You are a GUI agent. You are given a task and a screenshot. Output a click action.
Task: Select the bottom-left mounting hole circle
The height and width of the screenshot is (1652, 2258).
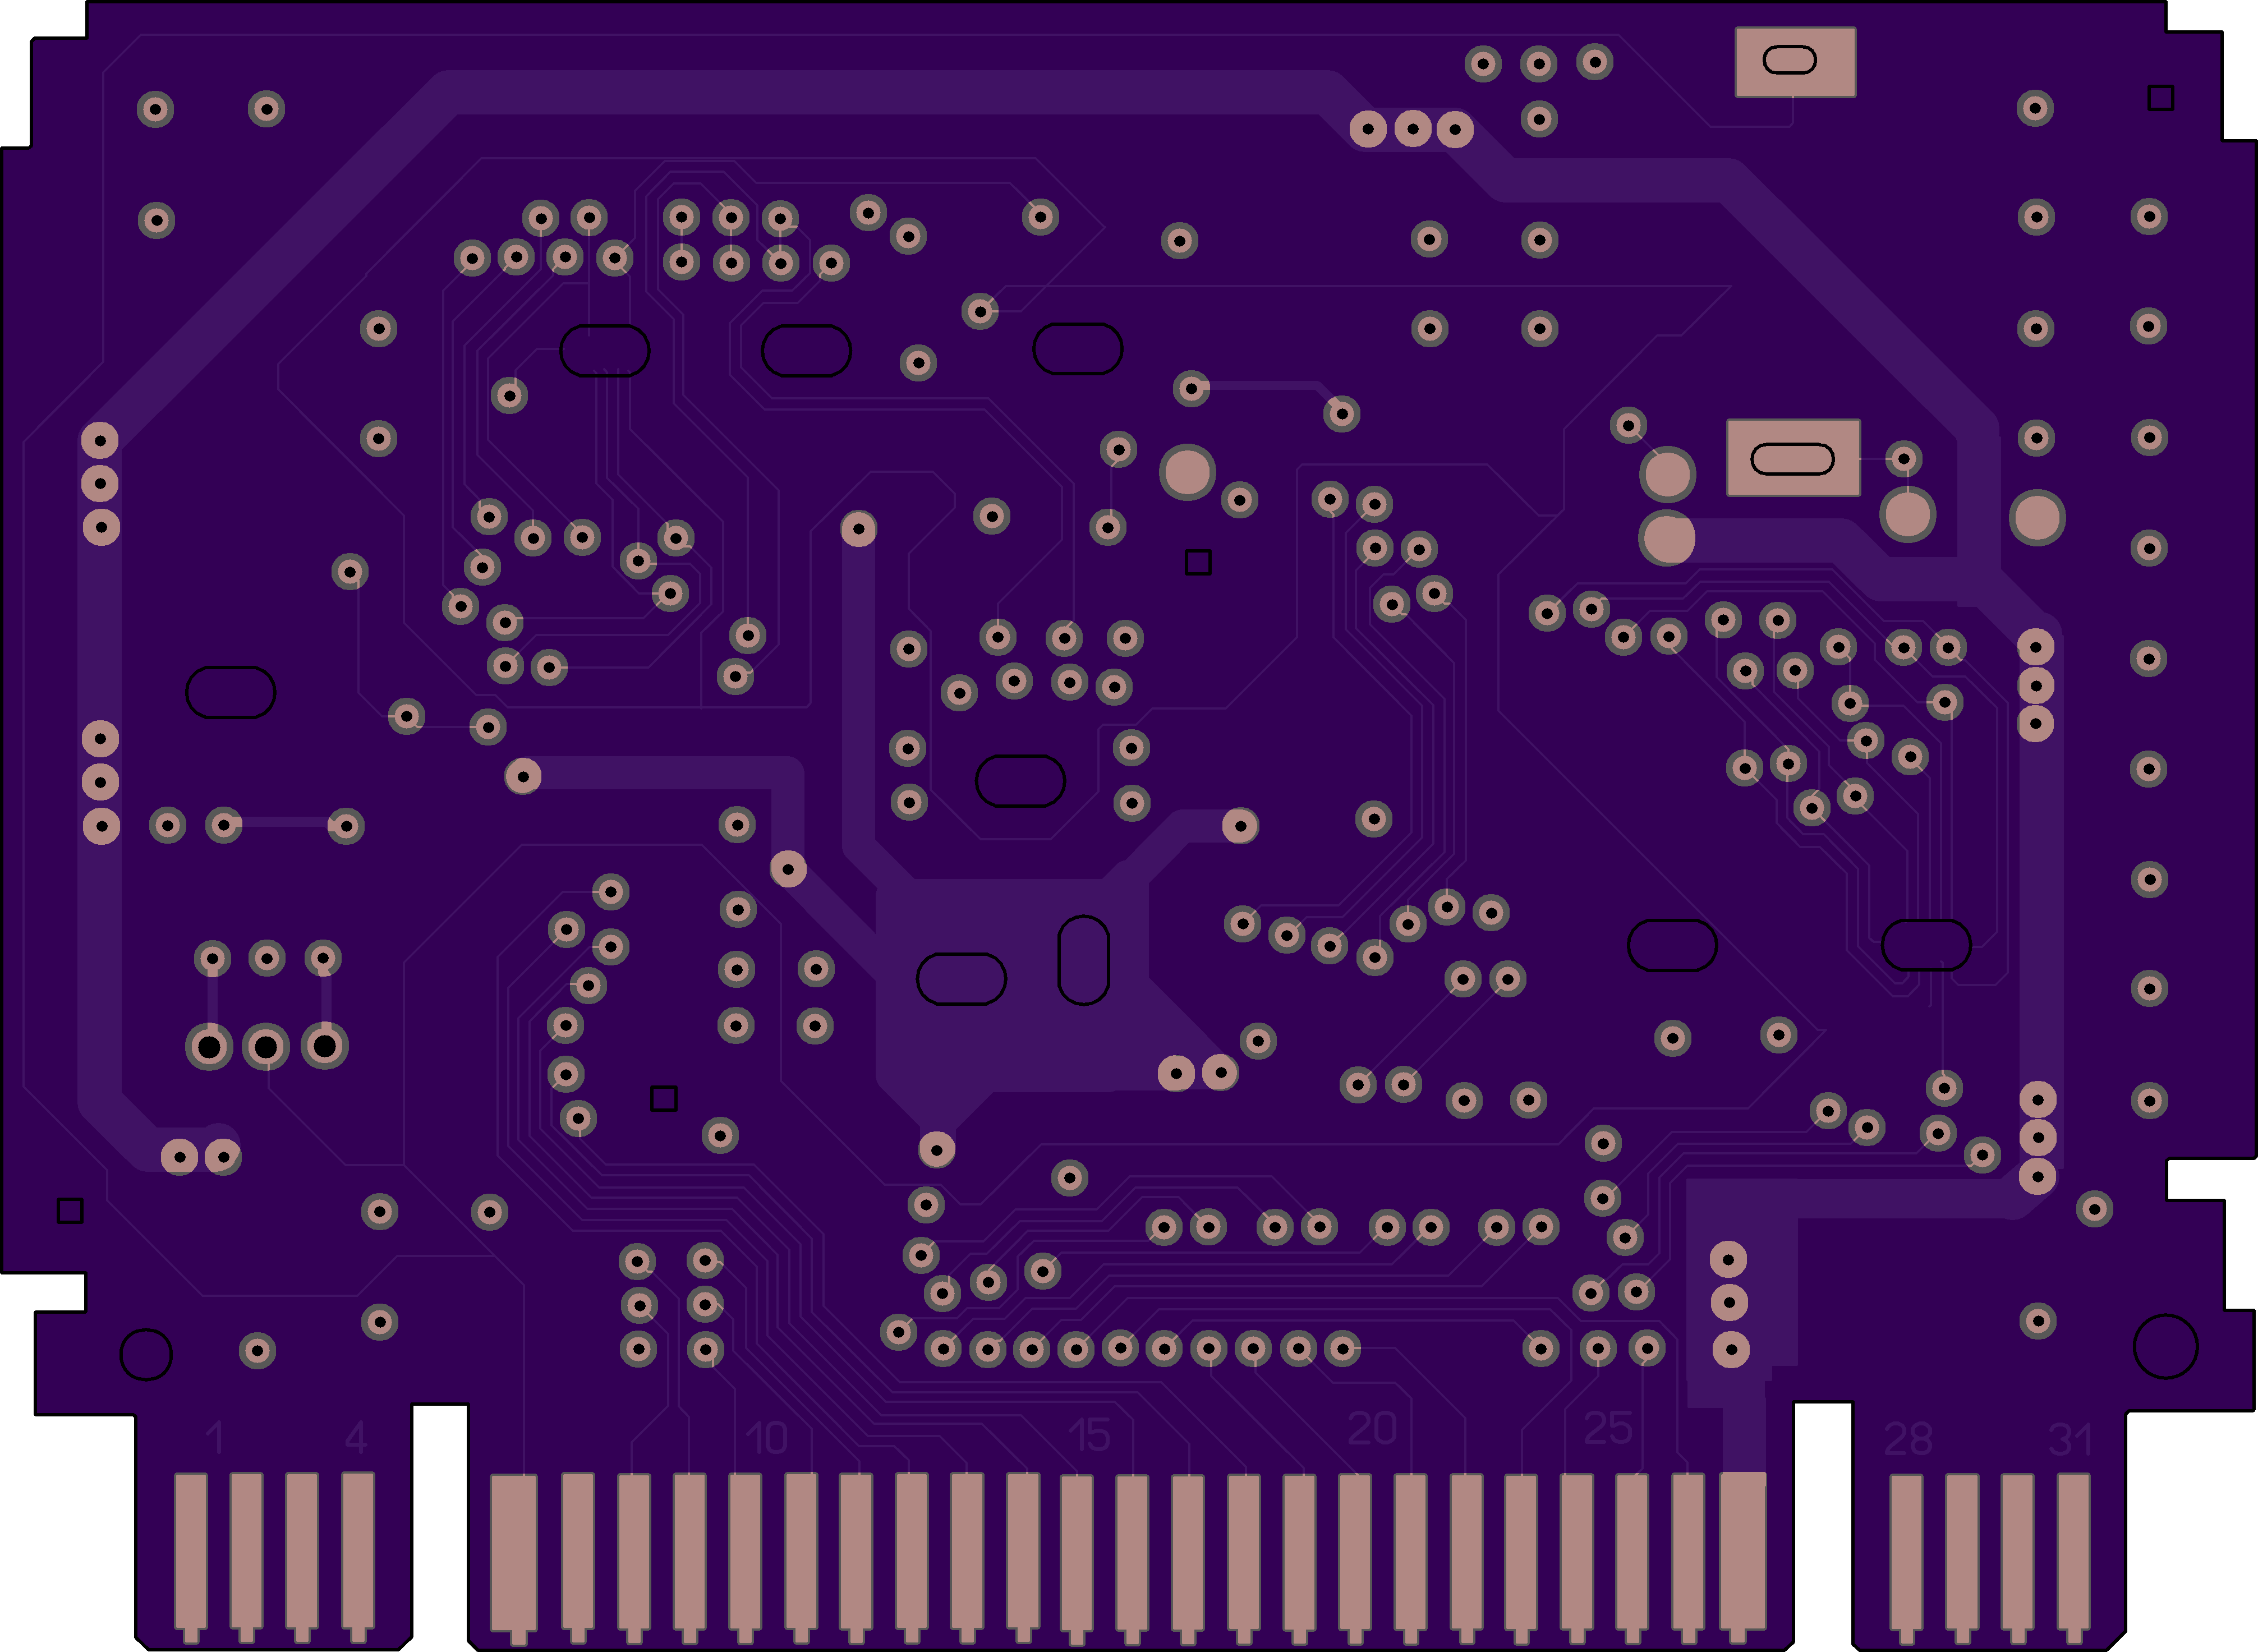coord(146,1355)
